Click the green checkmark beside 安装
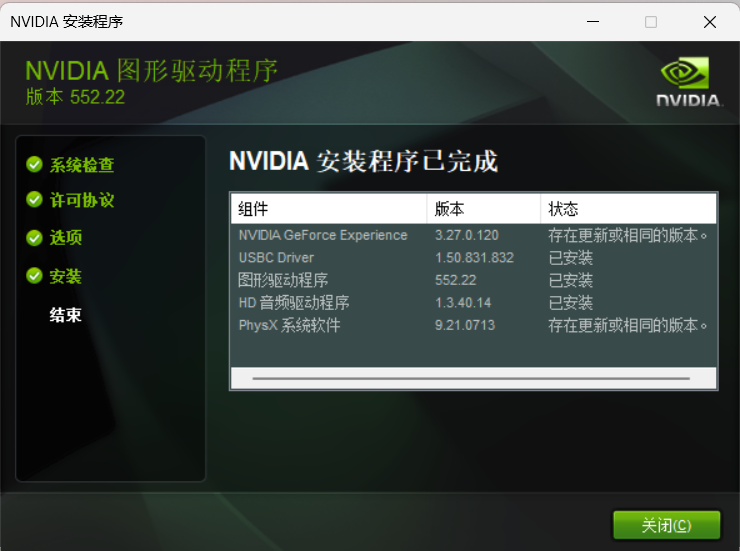 pos(34,276)
